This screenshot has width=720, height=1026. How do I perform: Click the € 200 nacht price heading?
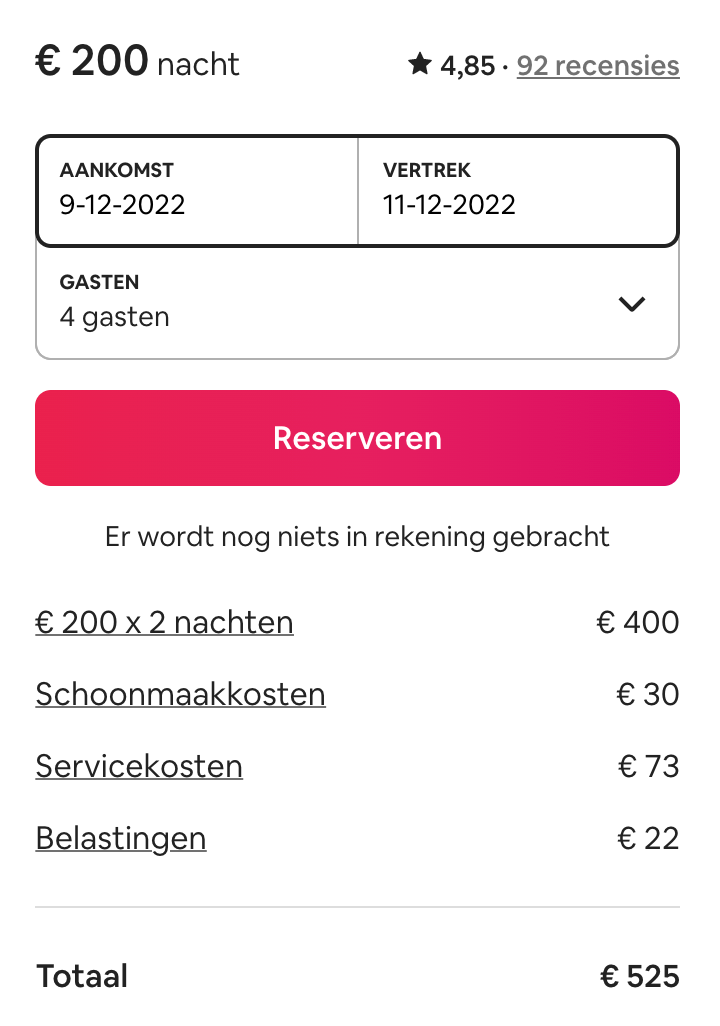[137, 62]
